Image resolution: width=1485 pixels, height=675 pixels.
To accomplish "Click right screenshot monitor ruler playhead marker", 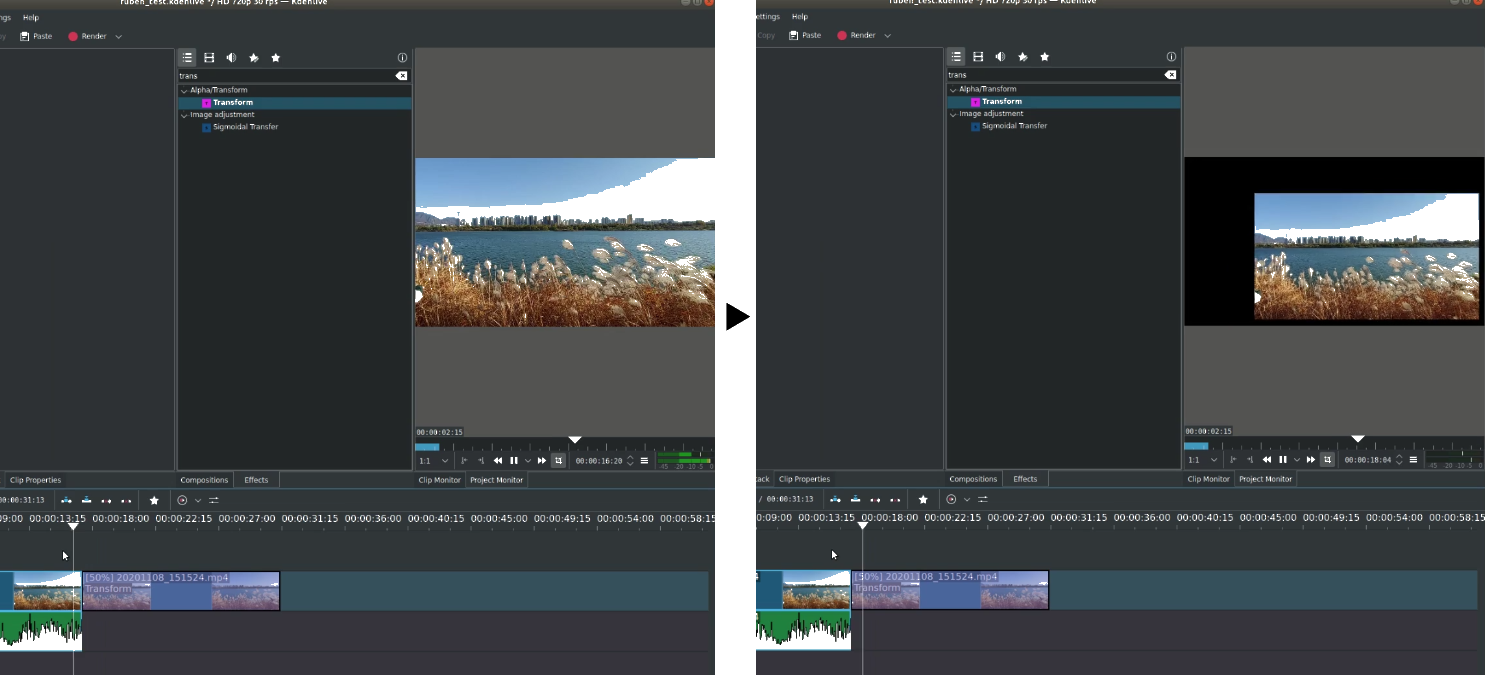I will [x=1358, y=439].
